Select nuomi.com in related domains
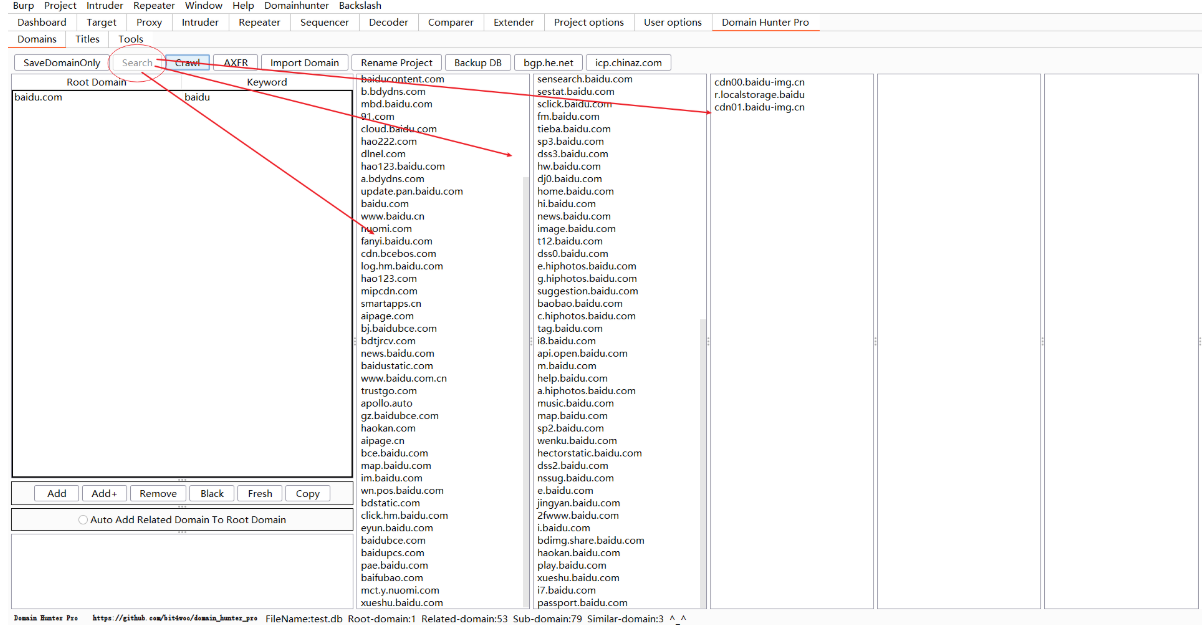Screen dimensions: 1202x625 pyautogui.click(x=386, y=228)
